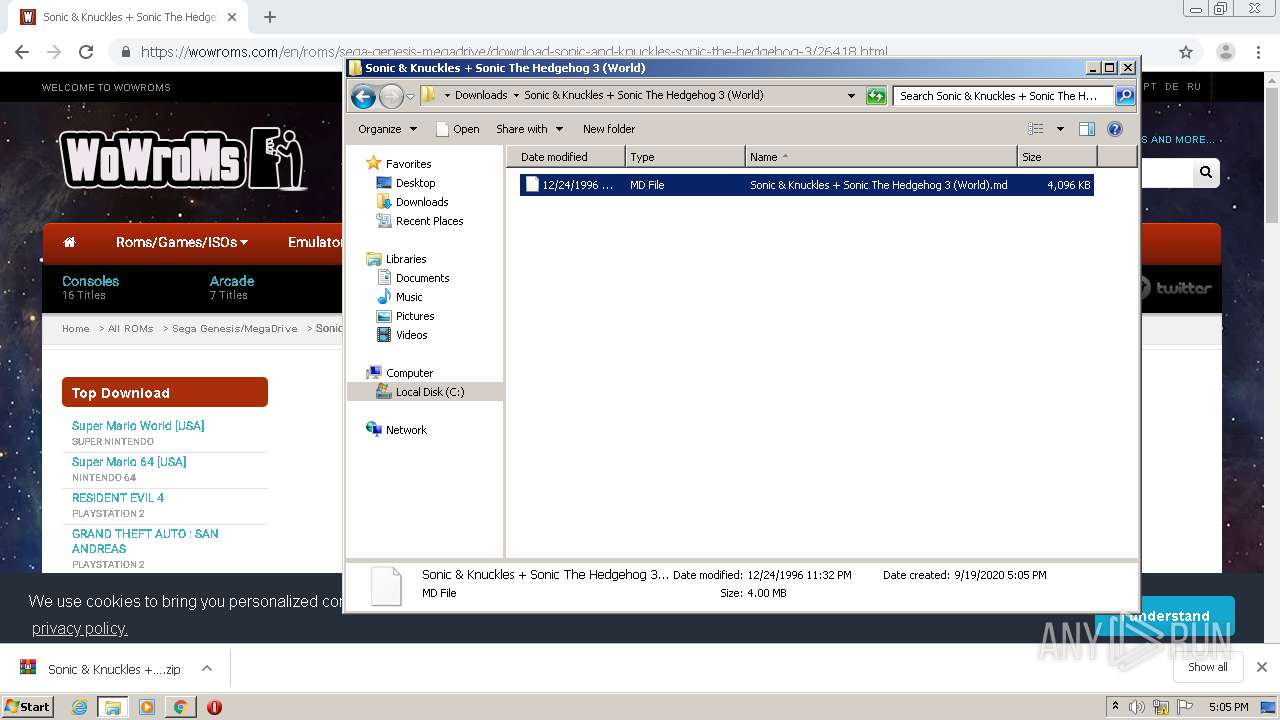Image resolution: width=1280 pixels, height=720 pixels.
Task: Focus the Search Sonic & Knuckles field
Action: pyautogui.click(x=1003, y=96)
